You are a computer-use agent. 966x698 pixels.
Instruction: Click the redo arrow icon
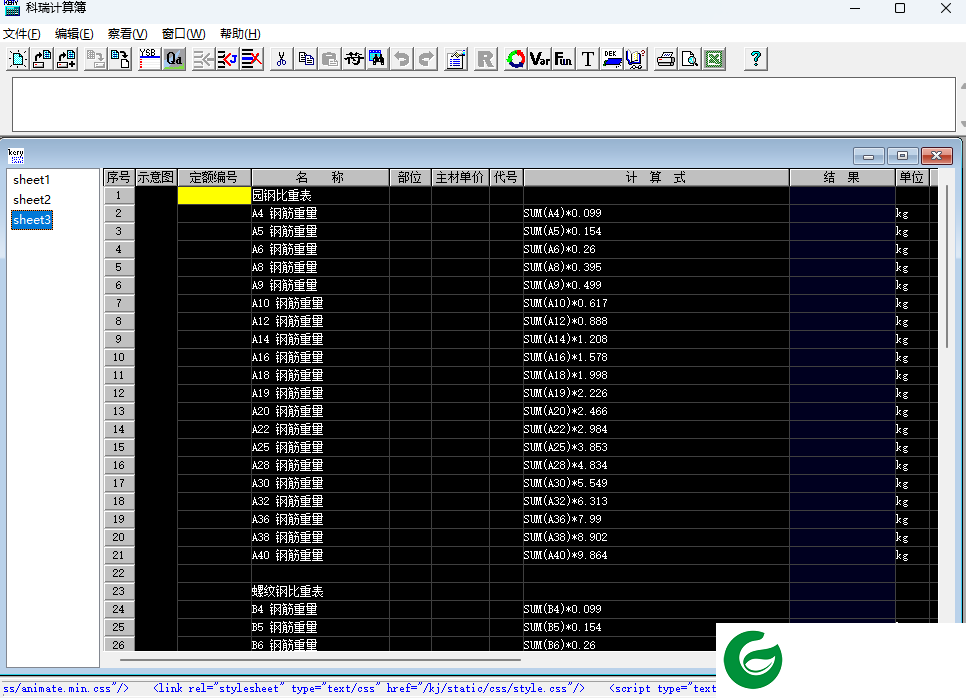(x=426, y=59)
